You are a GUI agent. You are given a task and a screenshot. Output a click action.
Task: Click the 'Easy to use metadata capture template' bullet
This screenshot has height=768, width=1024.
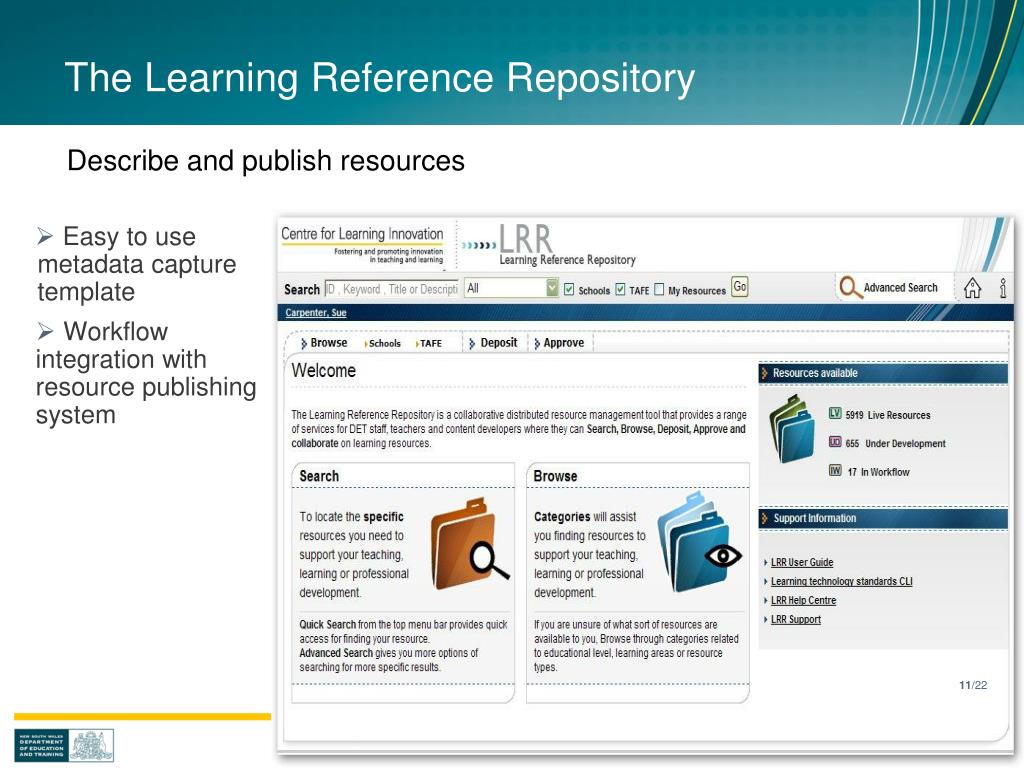coord(136,264)
